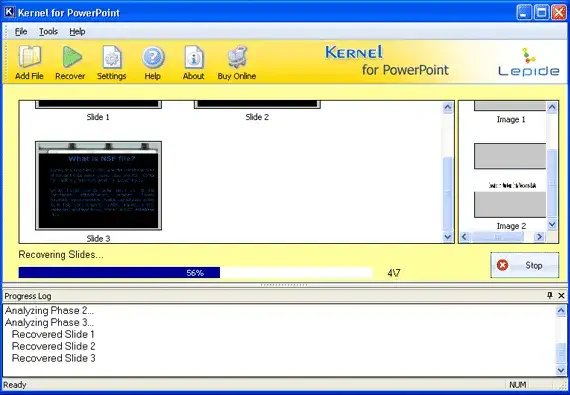Open Help from the toolbar icon

[153, 62]
